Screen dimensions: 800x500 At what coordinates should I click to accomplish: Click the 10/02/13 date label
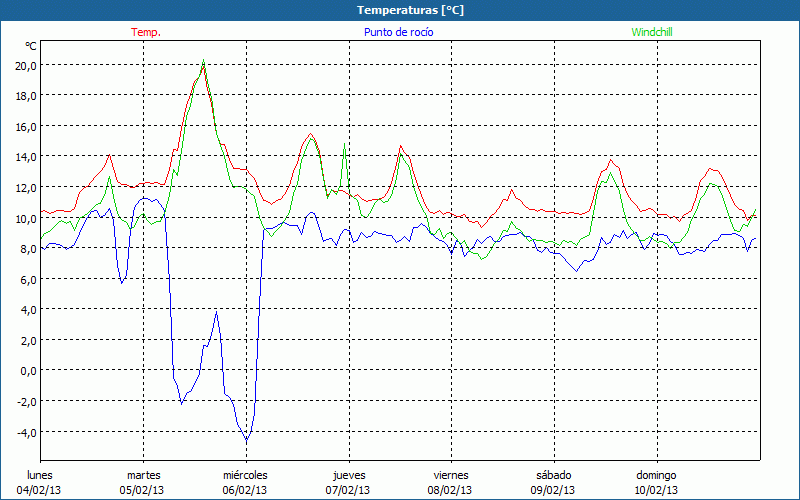tap(656, 490)
